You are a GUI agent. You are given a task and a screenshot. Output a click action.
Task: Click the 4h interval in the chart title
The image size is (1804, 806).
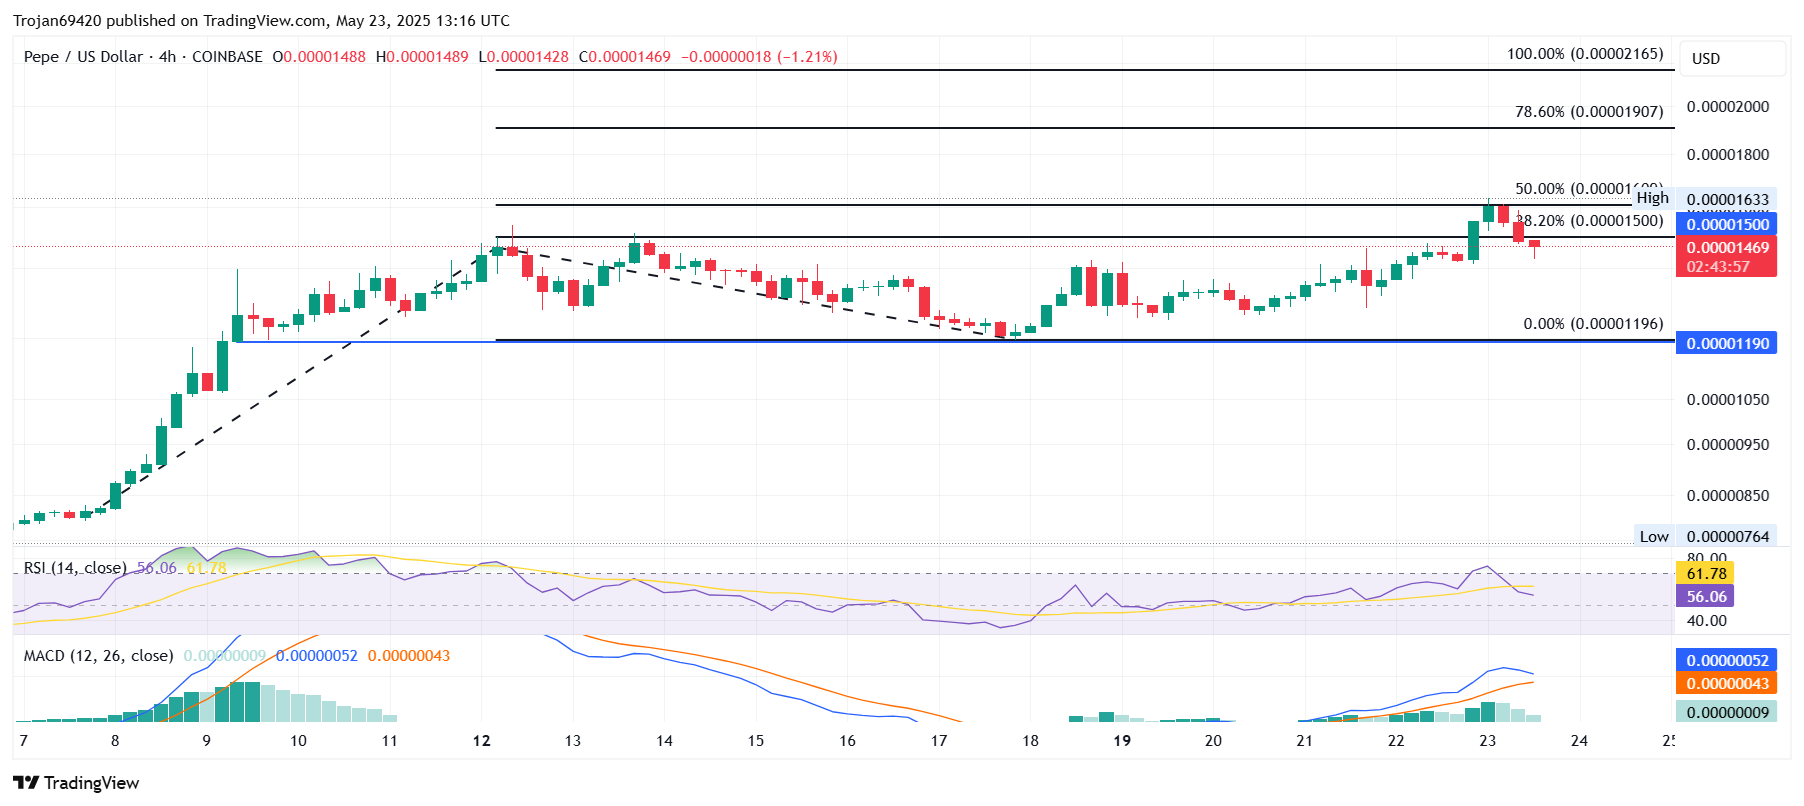[x=167, y=57]
